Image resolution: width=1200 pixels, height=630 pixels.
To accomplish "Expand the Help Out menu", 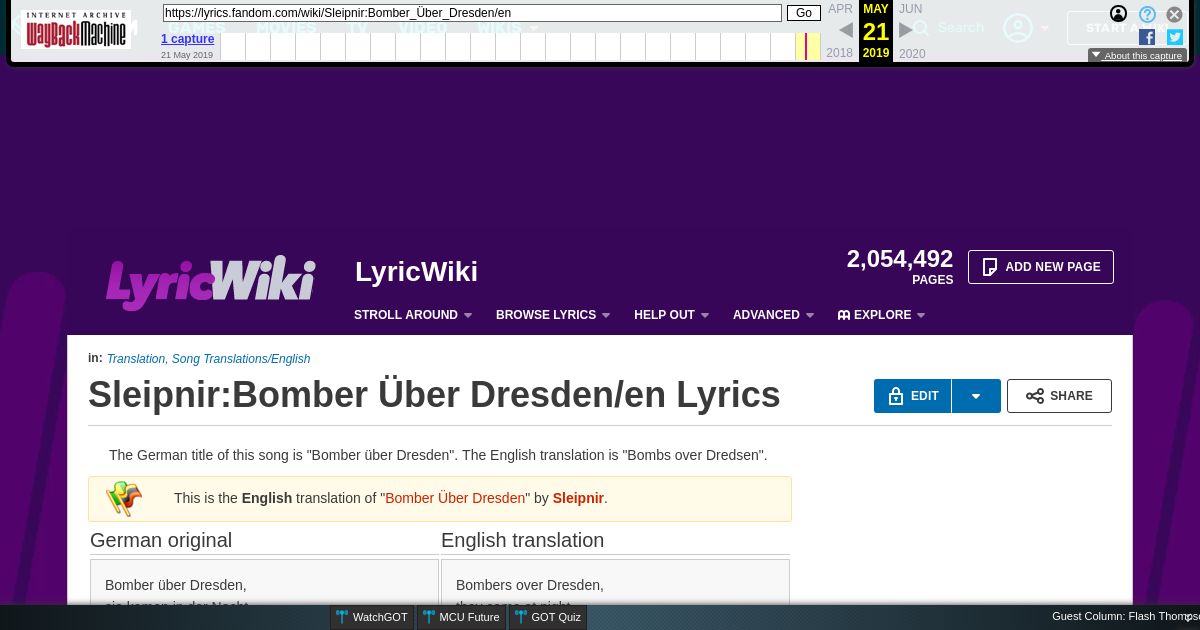I will pos(672,315).
